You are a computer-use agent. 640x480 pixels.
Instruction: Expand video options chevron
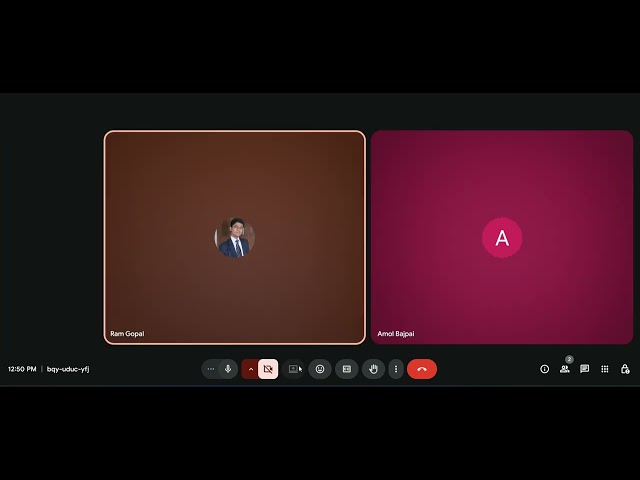click(251, 369)
